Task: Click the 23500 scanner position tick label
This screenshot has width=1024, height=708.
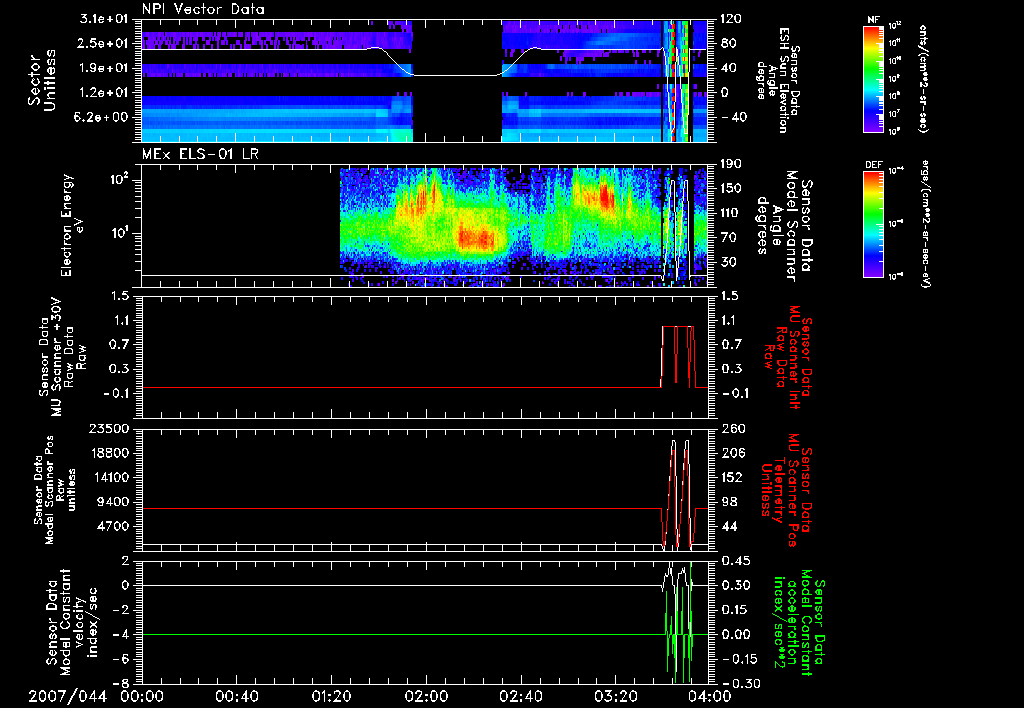Action: (108, 428)
